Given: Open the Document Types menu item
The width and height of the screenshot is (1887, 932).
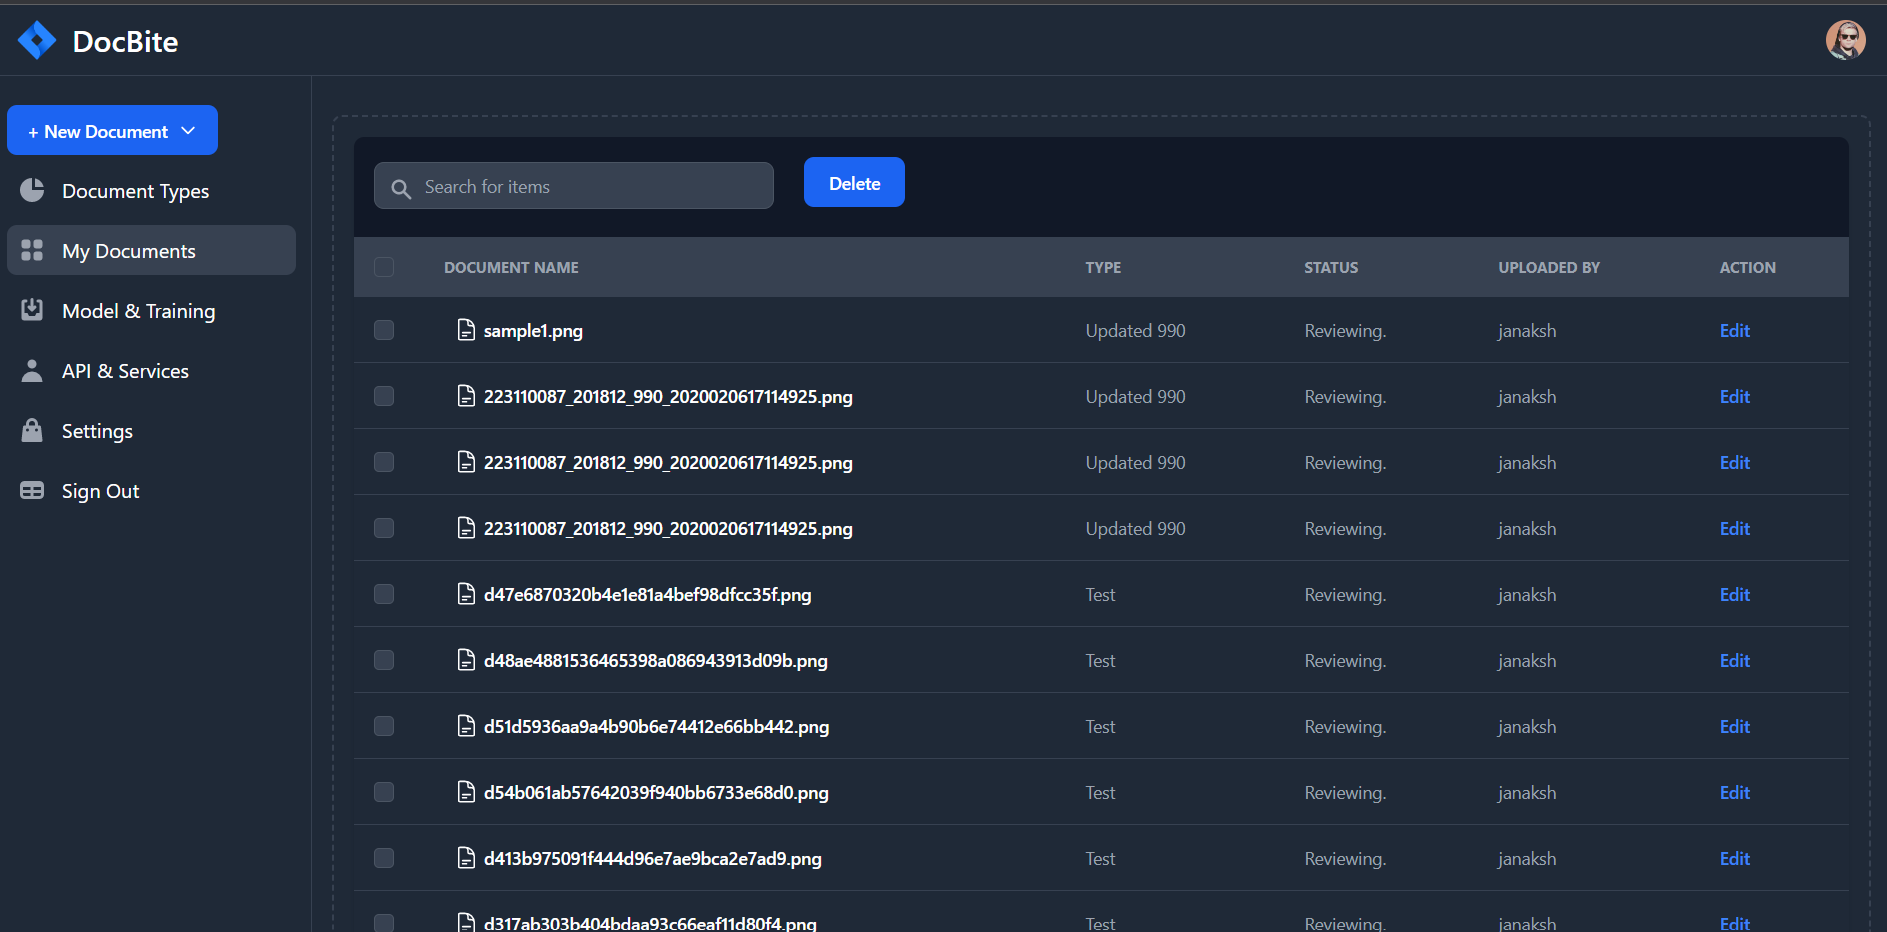Looking at the screenshot, I should (151, 190).
